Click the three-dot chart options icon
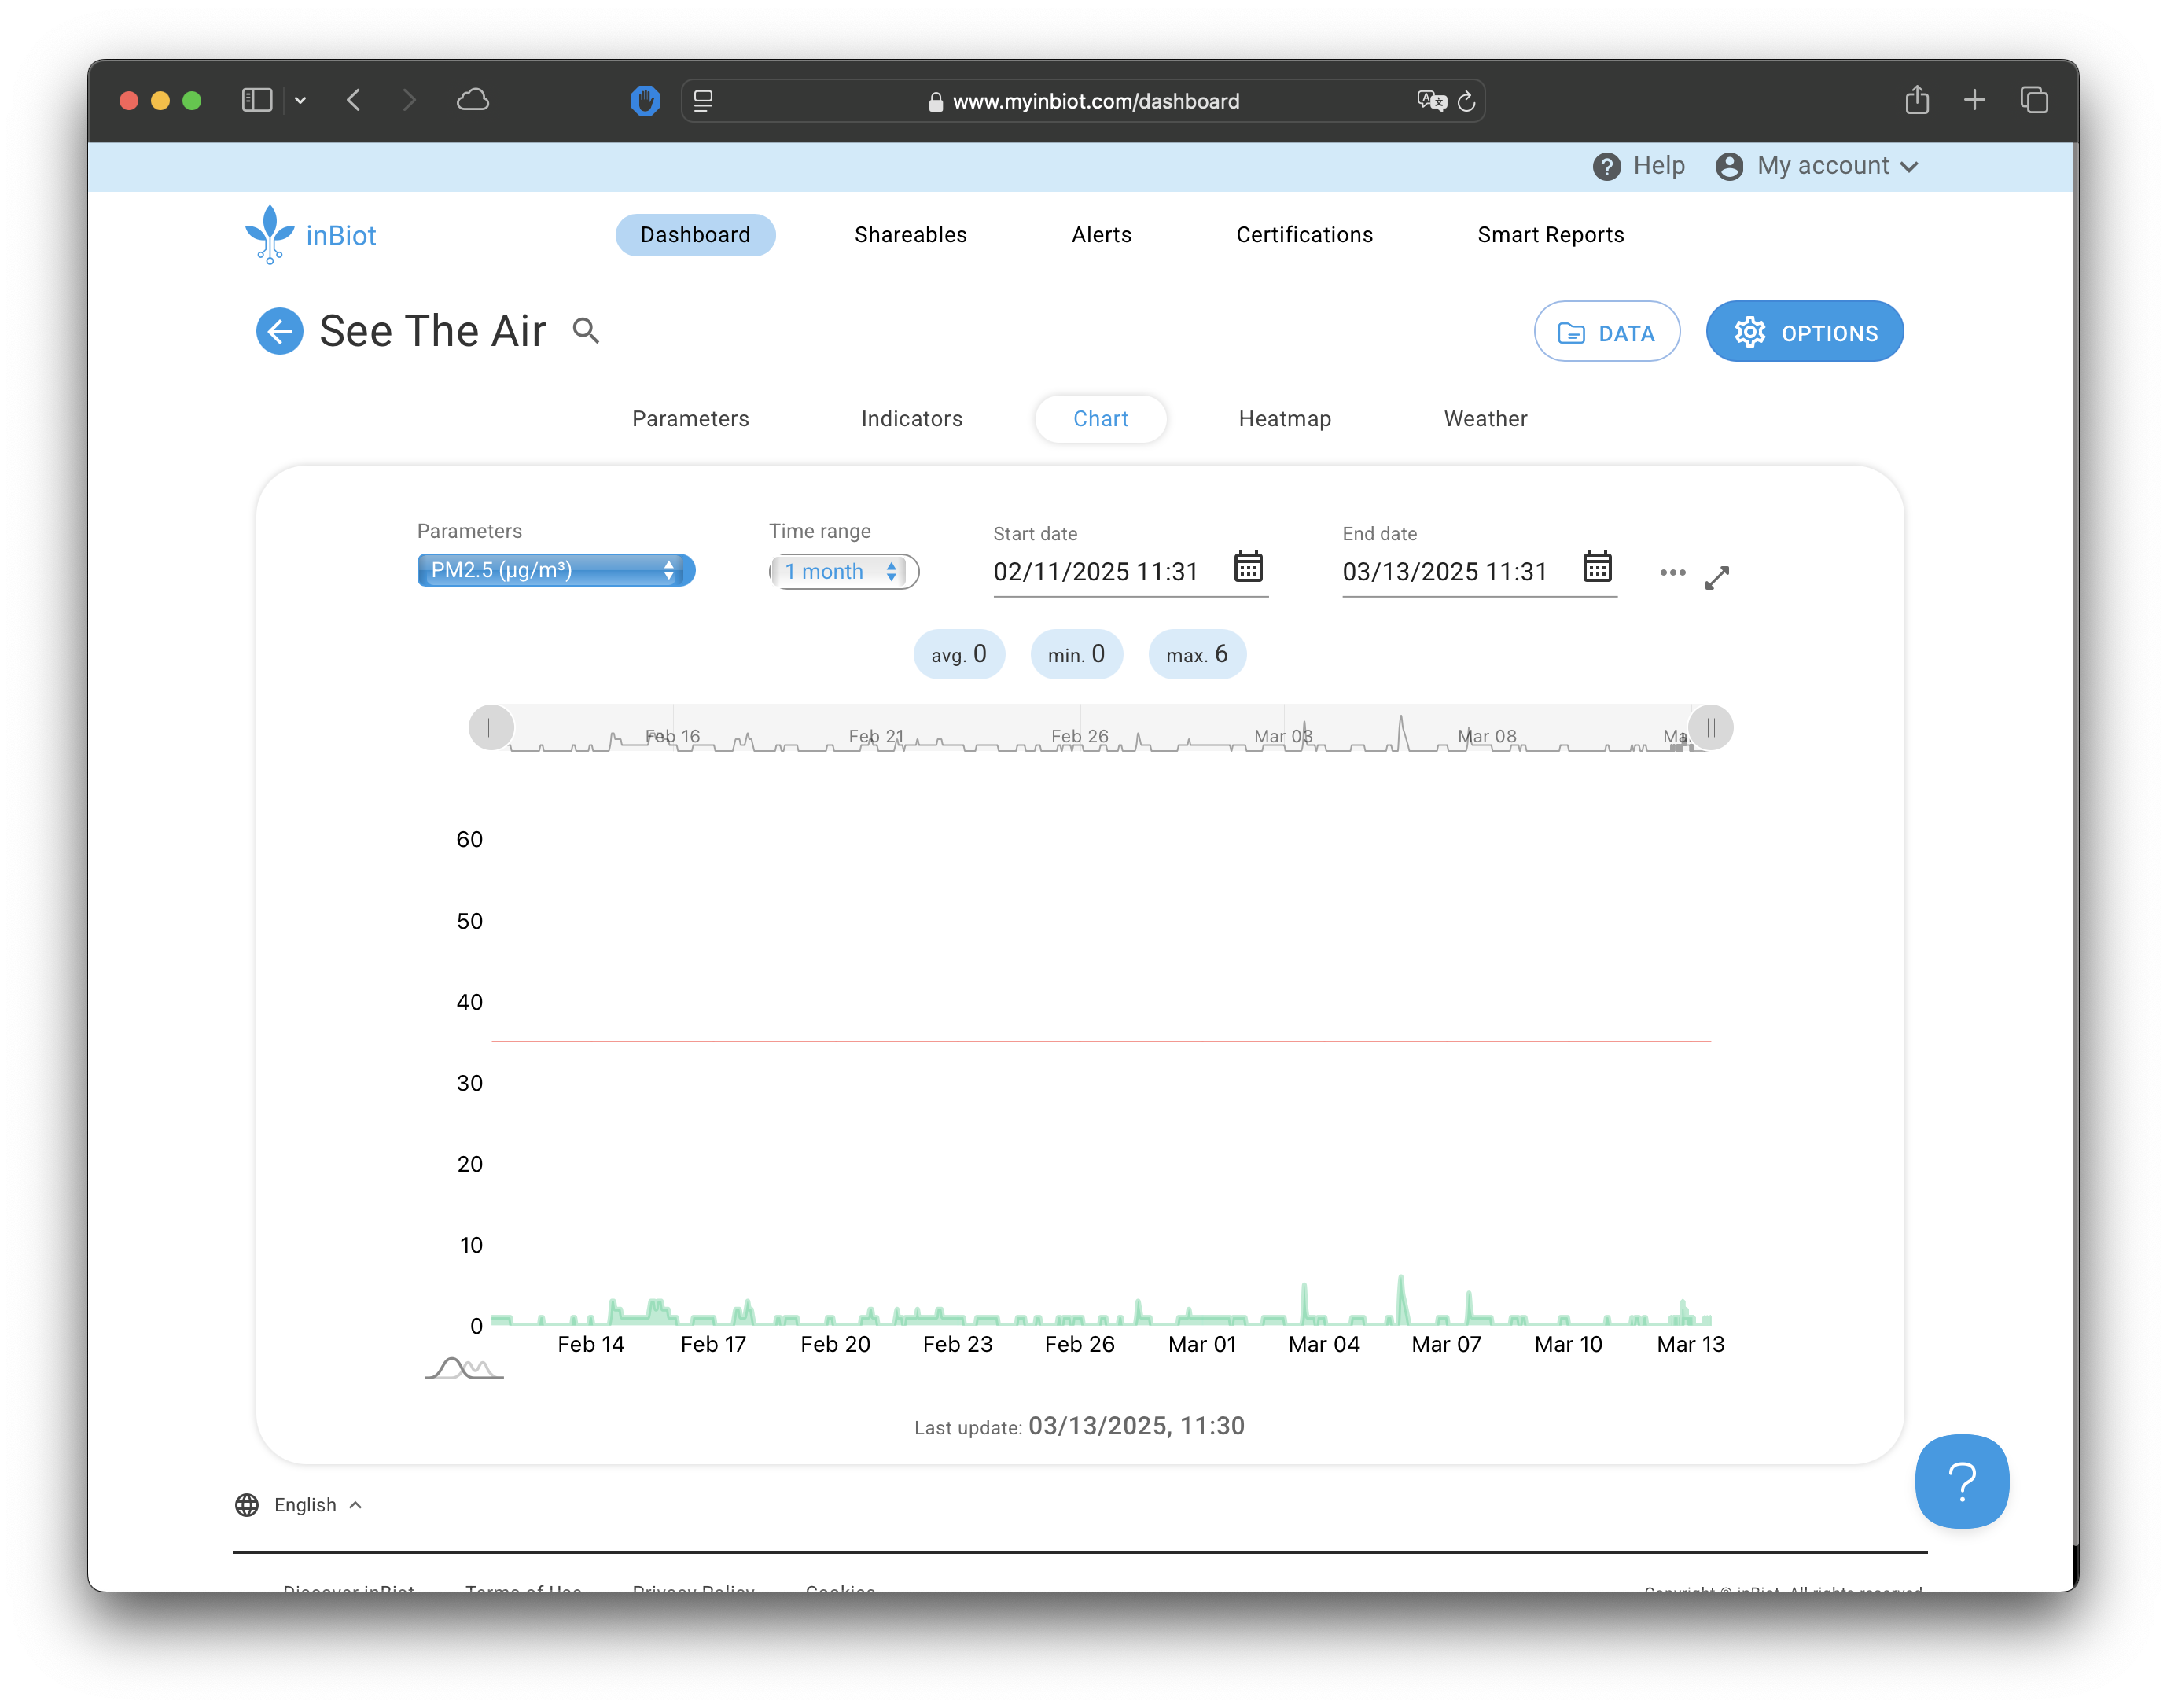This screenshot has height=1708, width=2167. pos(1672,573)
